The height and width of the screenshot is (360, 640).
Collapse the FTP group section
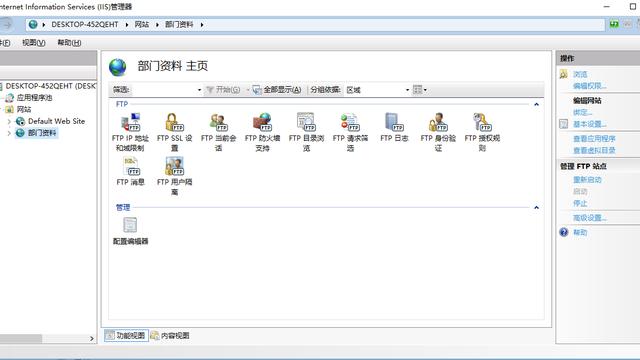point(536,104)
